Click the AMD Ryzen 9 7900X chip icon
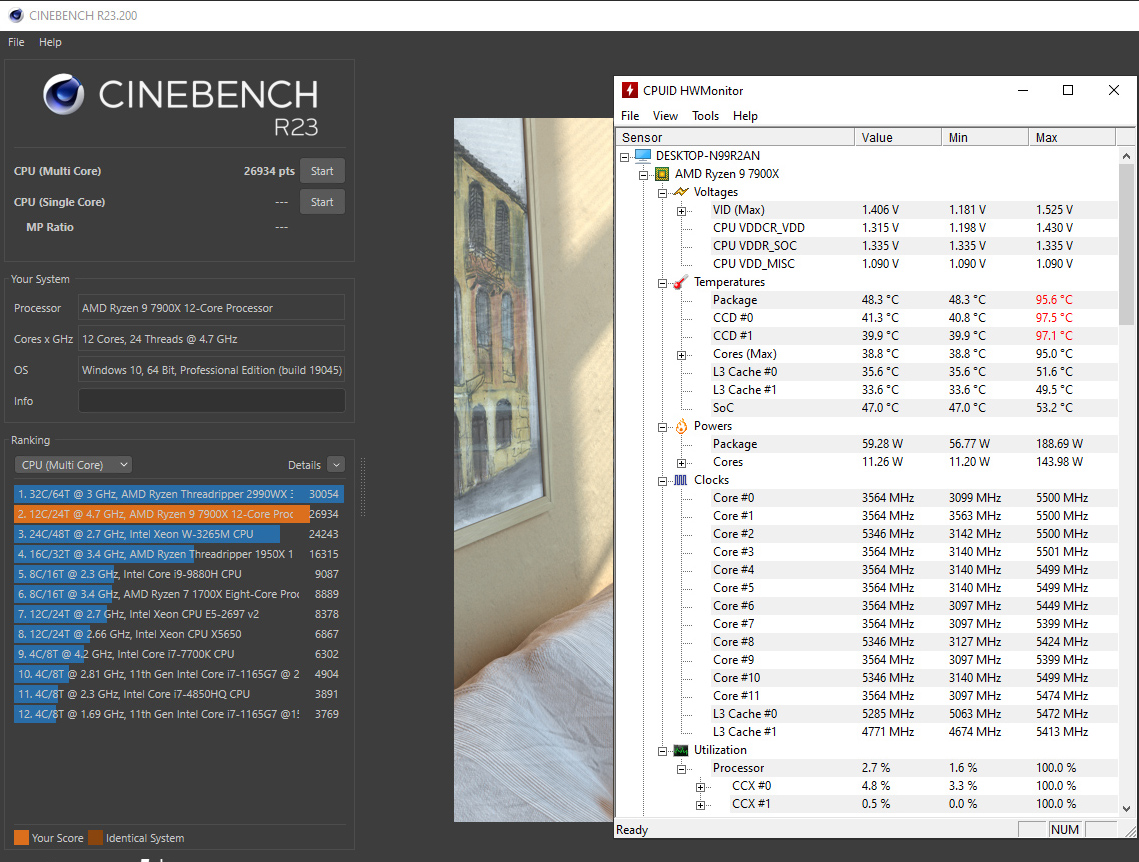Screen dimensions: 1139x862 (x=662, y=174)
